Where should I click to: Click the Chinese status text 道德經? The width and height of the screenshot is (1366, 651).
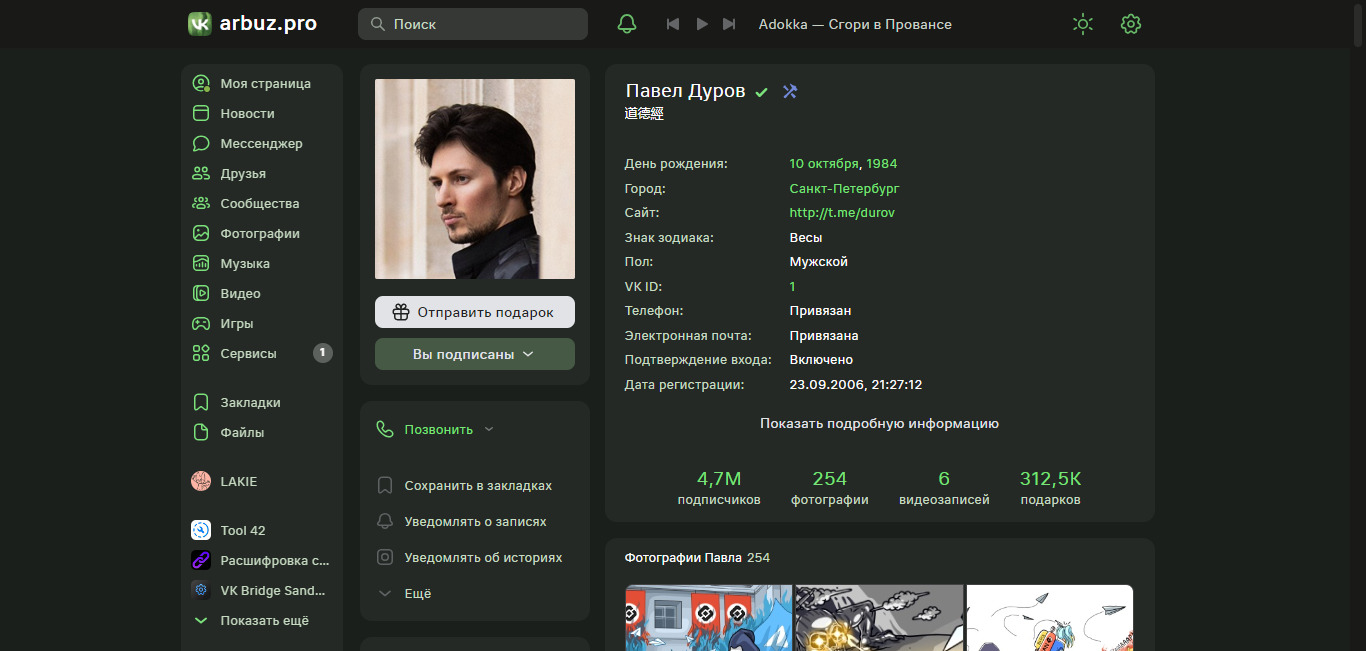(644, 114)
